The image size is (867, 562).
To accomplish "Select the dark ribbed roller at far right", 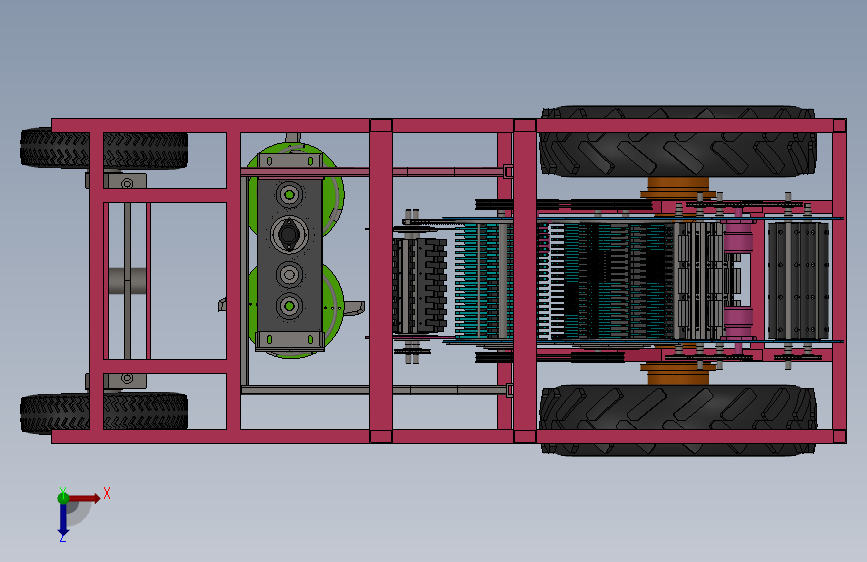I will pyautogui.click(x=798, y=280).
